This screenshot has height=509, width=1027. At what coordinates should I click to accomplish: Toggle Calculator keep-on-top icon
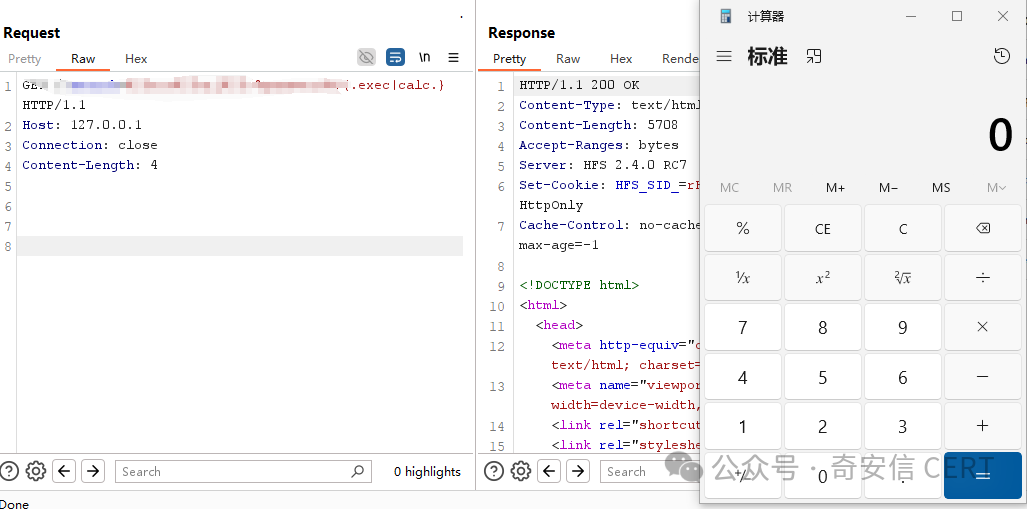point(813,56)
